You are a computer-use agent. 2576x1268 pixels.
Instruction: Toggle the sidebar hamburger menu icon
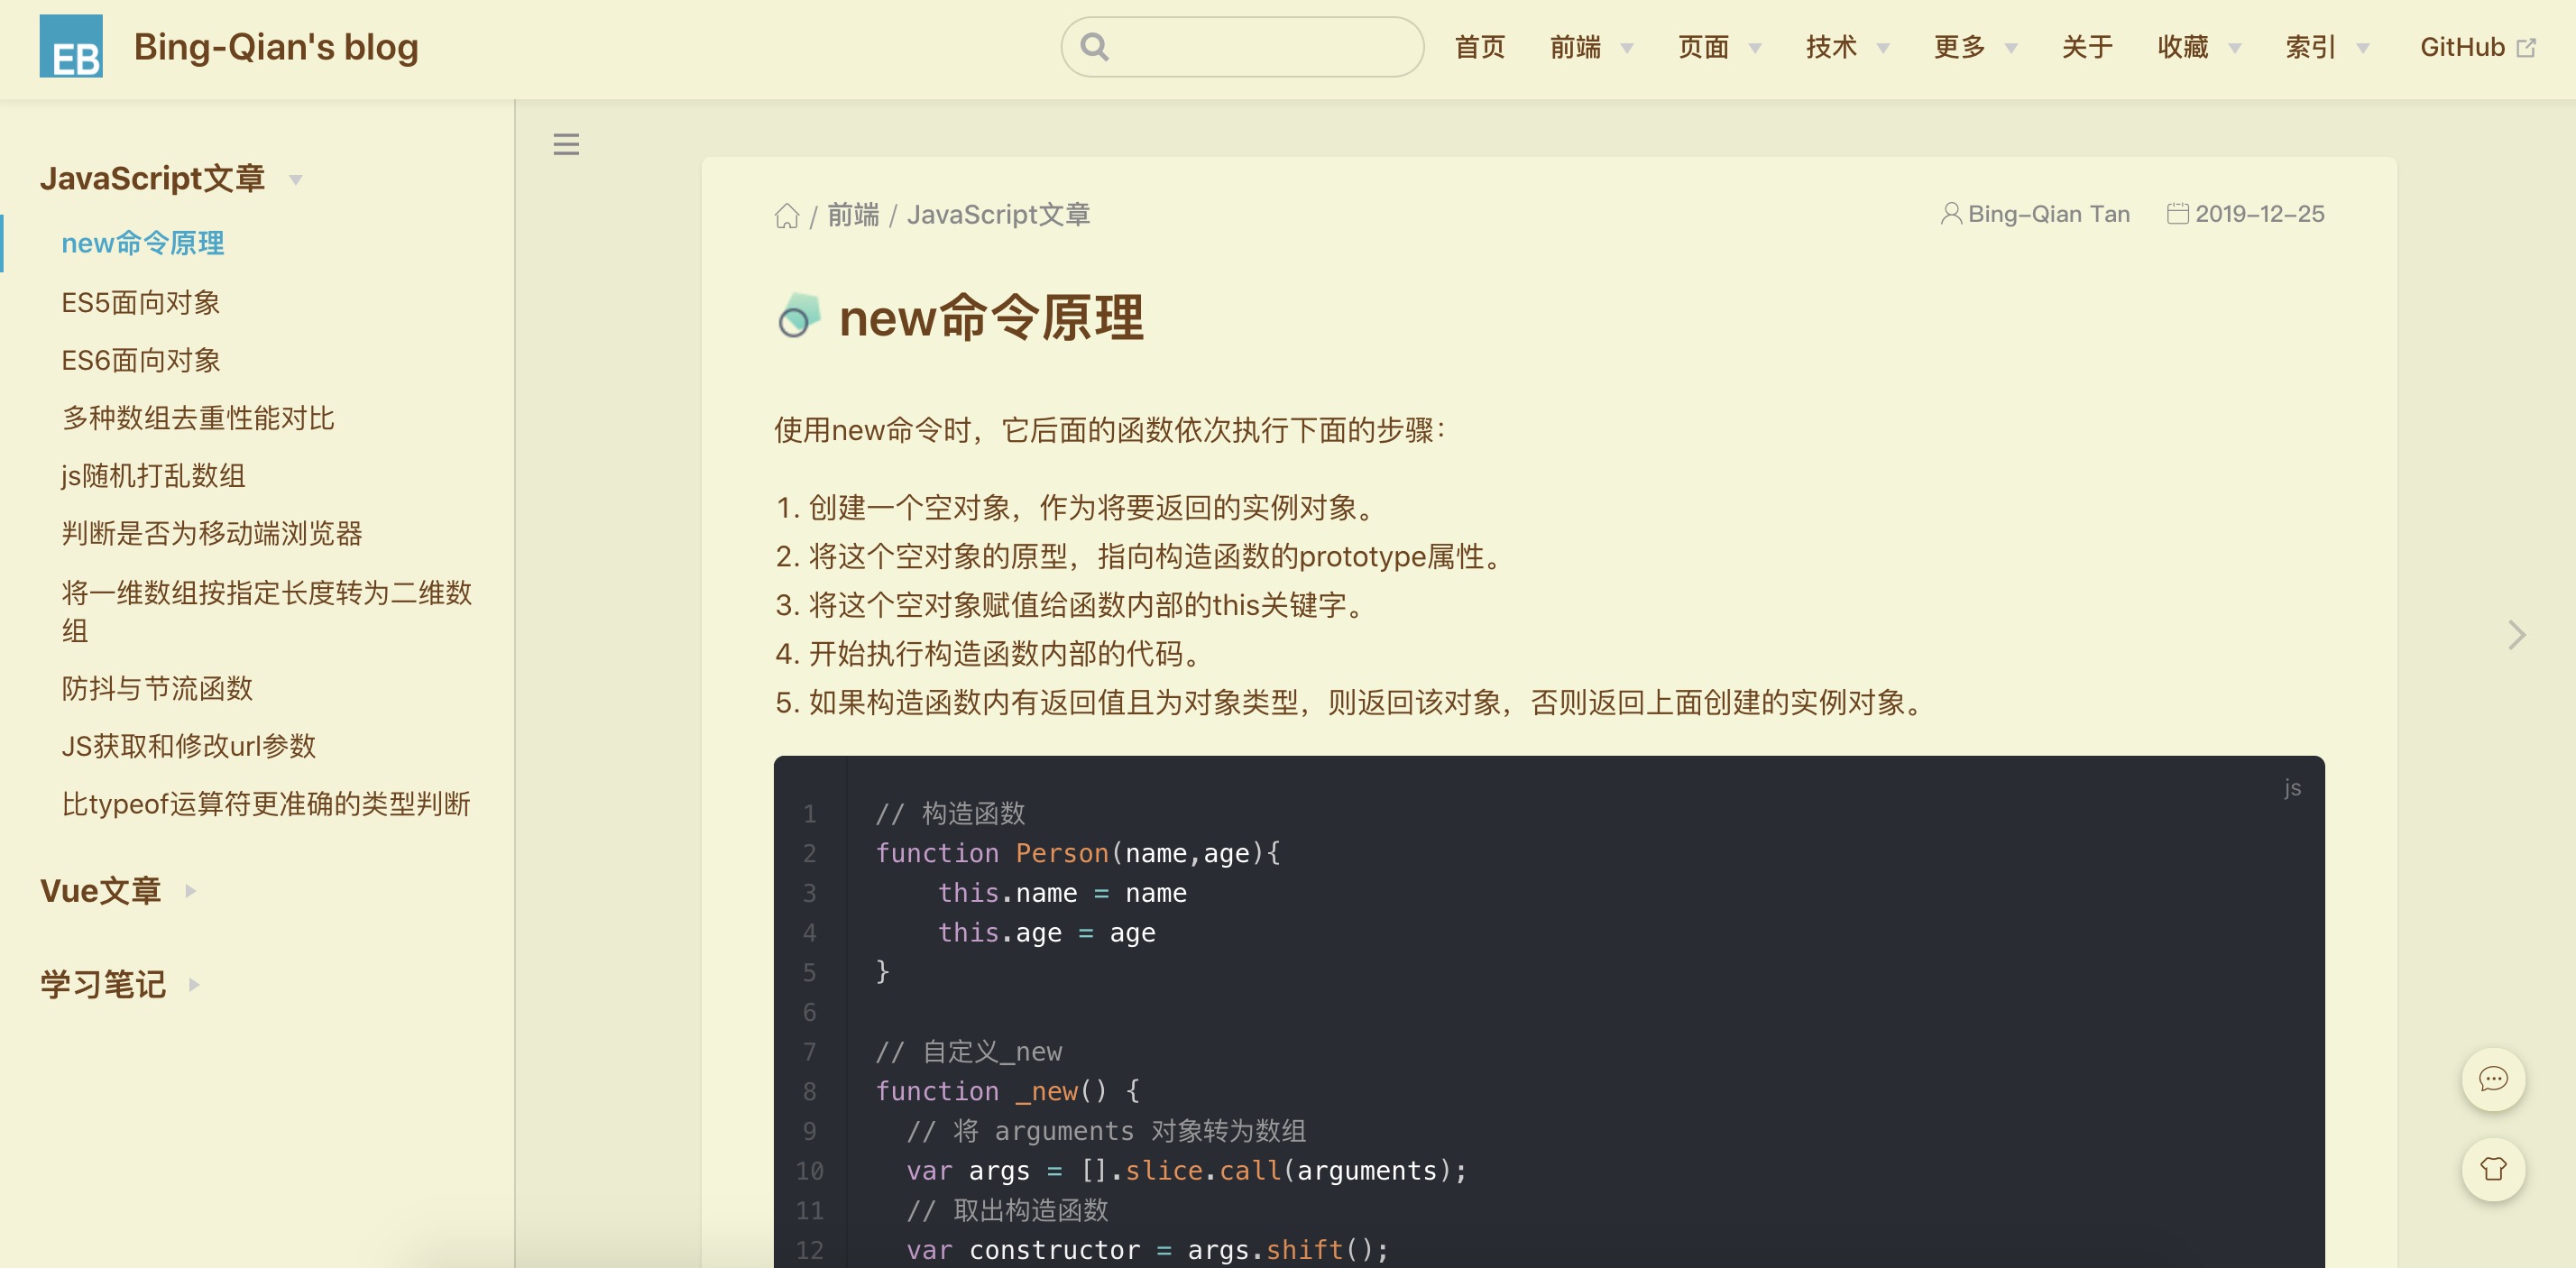point(566,144)
